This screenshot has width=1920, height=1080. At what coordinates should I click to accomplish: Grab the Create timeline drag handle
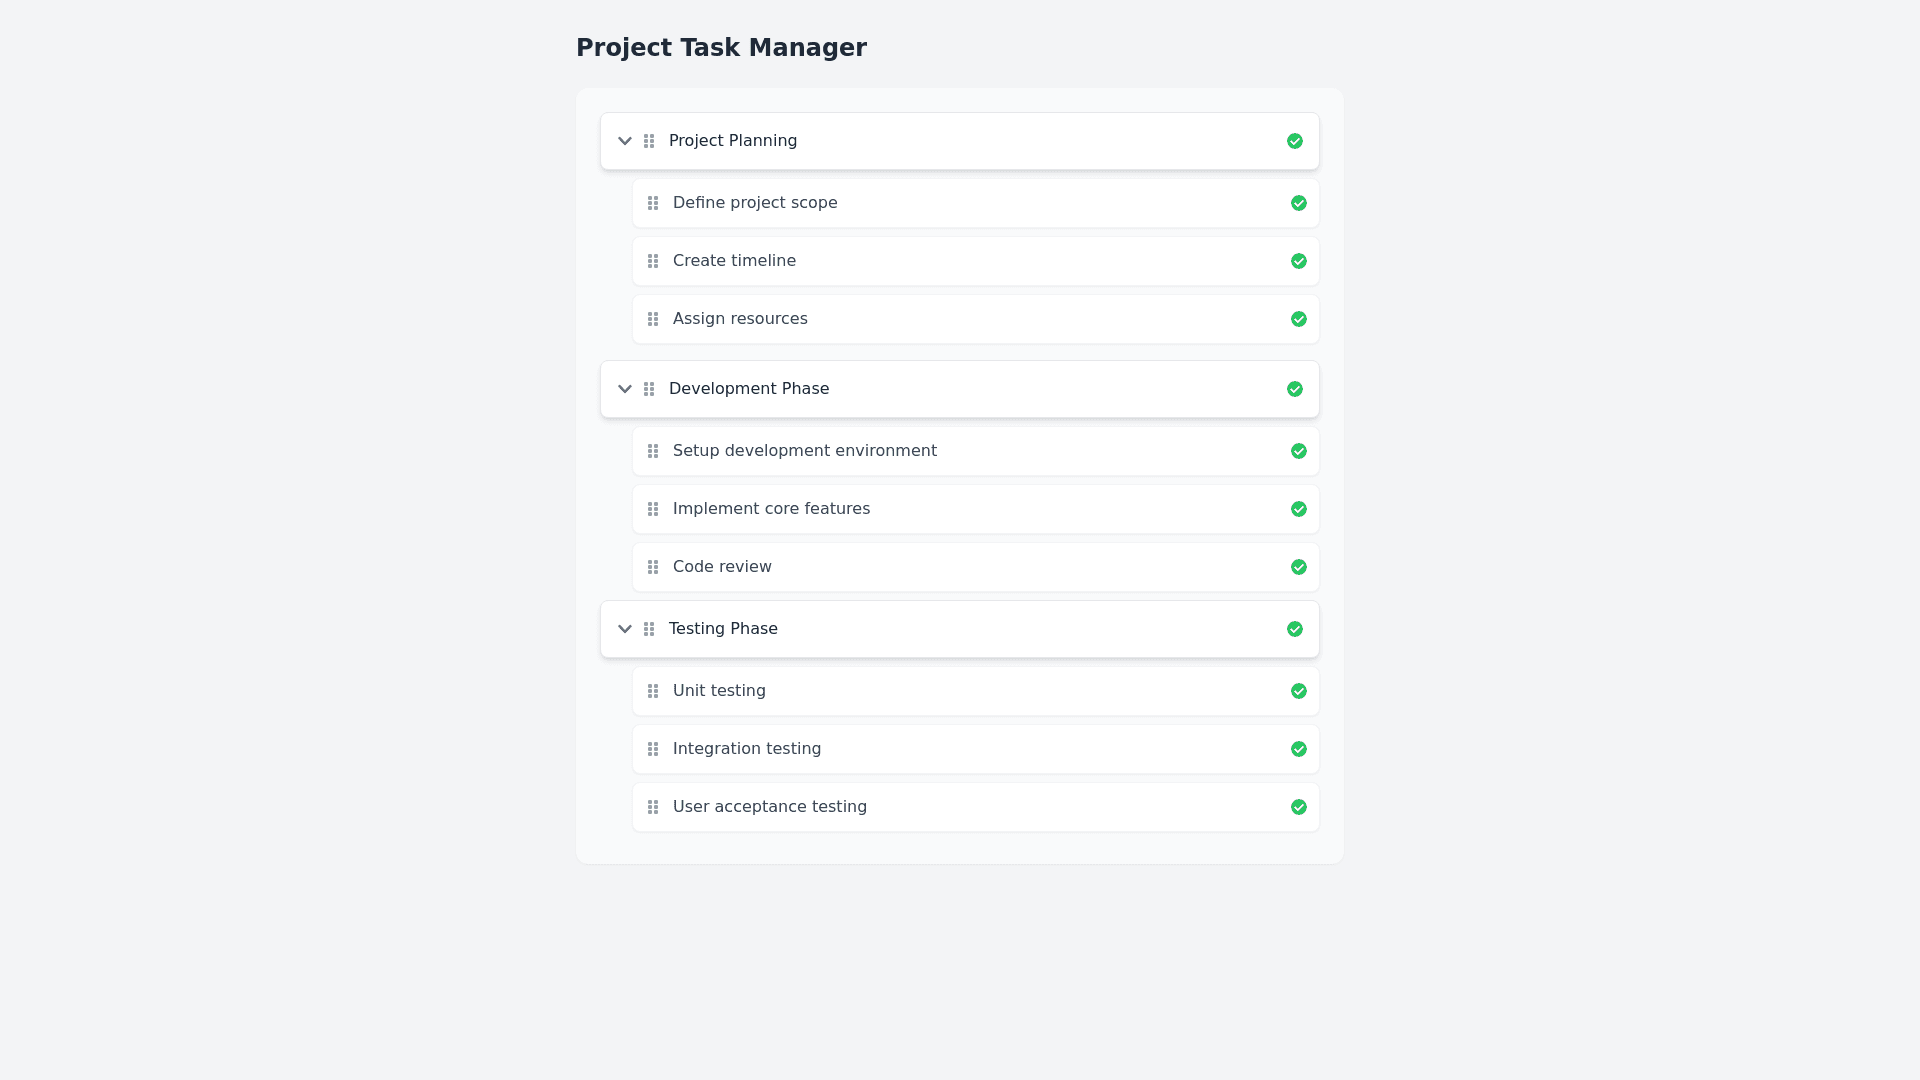(653, 261)
